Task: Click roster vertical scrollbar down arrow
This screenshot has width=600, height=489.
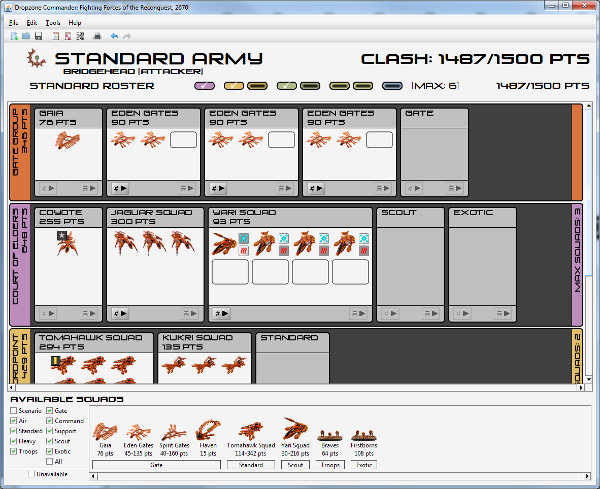Action: coord(589,379)
